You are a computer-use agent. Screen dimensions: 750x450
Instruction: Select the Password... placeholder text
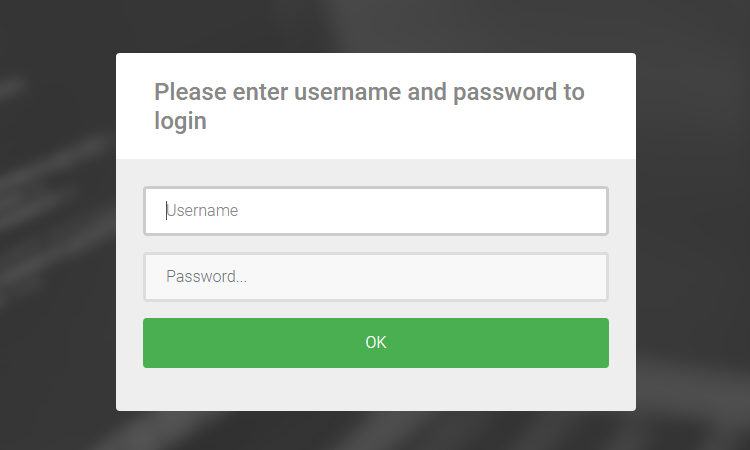tap(206, 276)
